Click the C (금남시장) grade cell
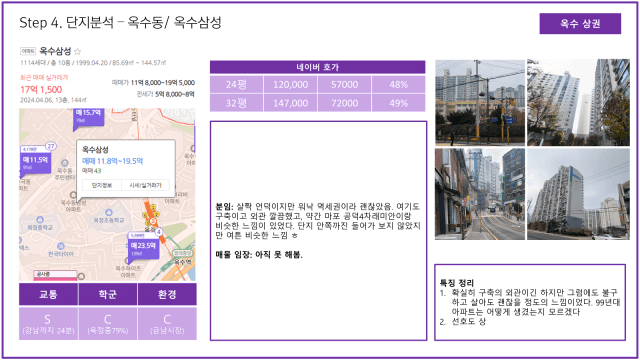640x360 pixels. coord(167,324)
